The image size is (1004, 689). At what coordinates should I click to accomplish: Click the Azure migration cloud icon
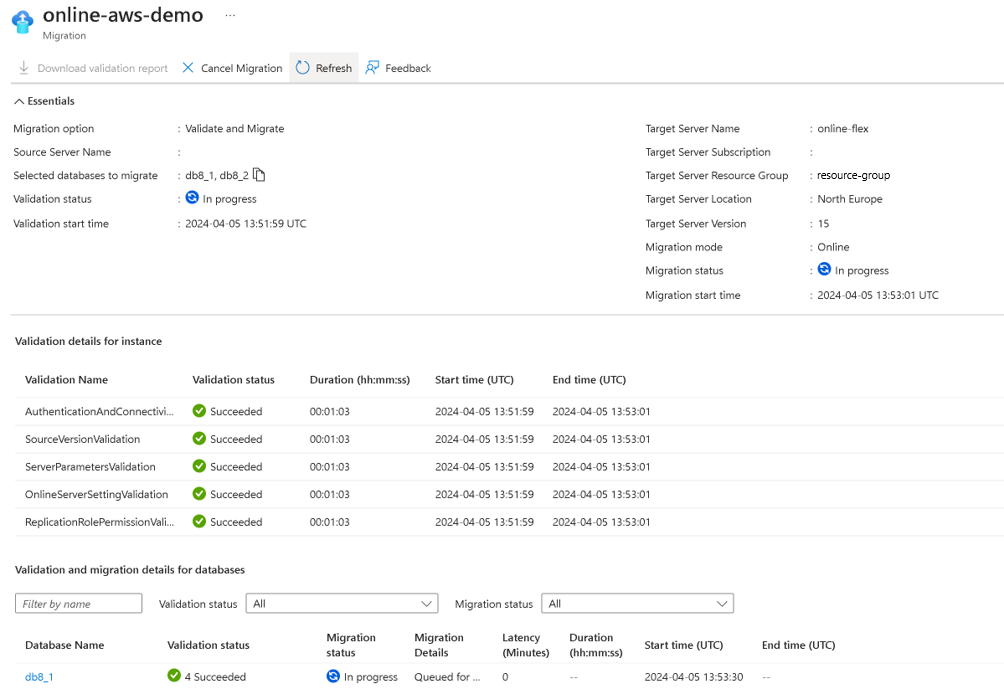22,22
